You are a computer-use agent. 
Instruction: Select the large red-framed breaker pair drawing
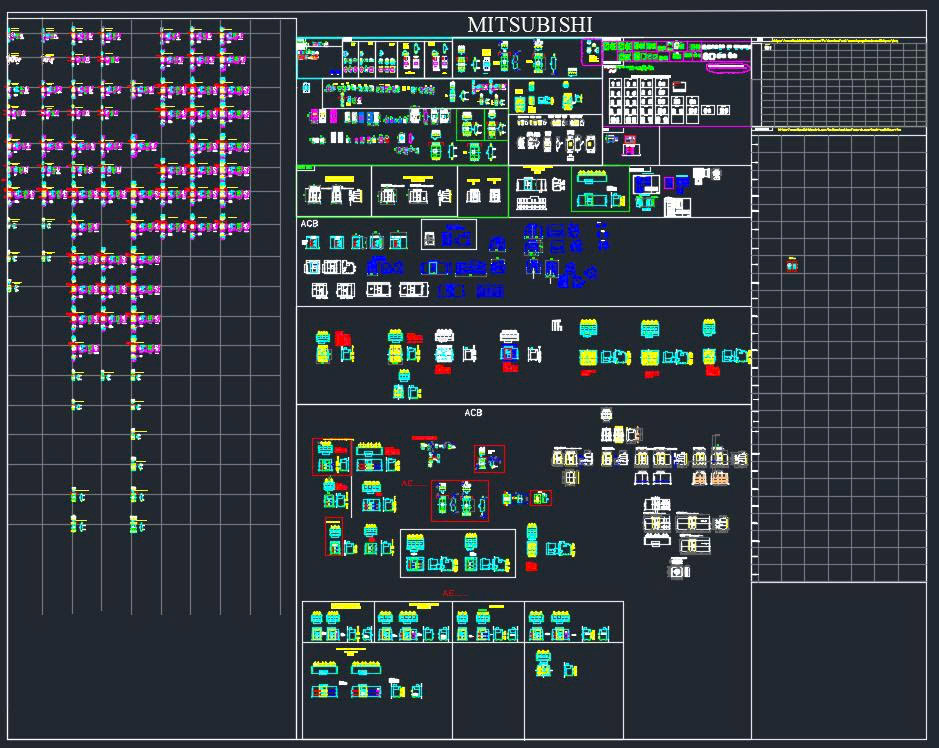pyautogui.click(x=460, y=501)
